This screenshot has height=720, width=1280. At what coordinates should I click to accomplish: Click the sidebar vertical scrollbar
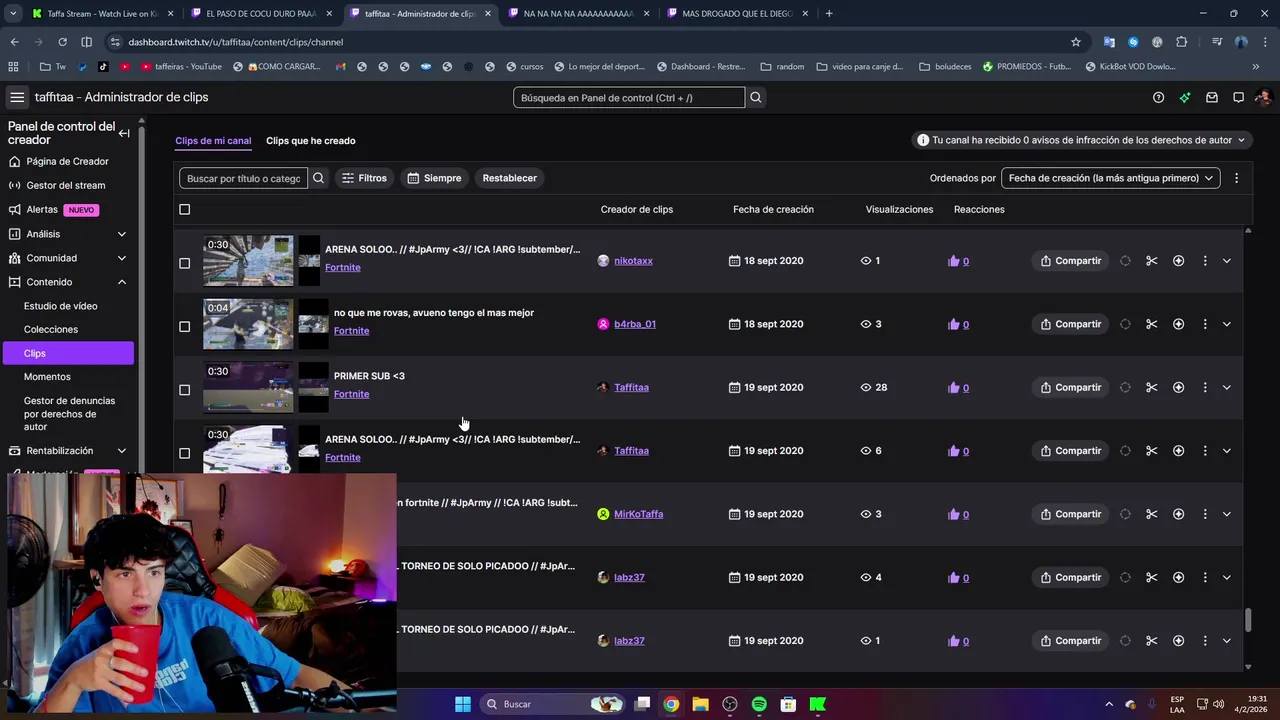[141, 300]
